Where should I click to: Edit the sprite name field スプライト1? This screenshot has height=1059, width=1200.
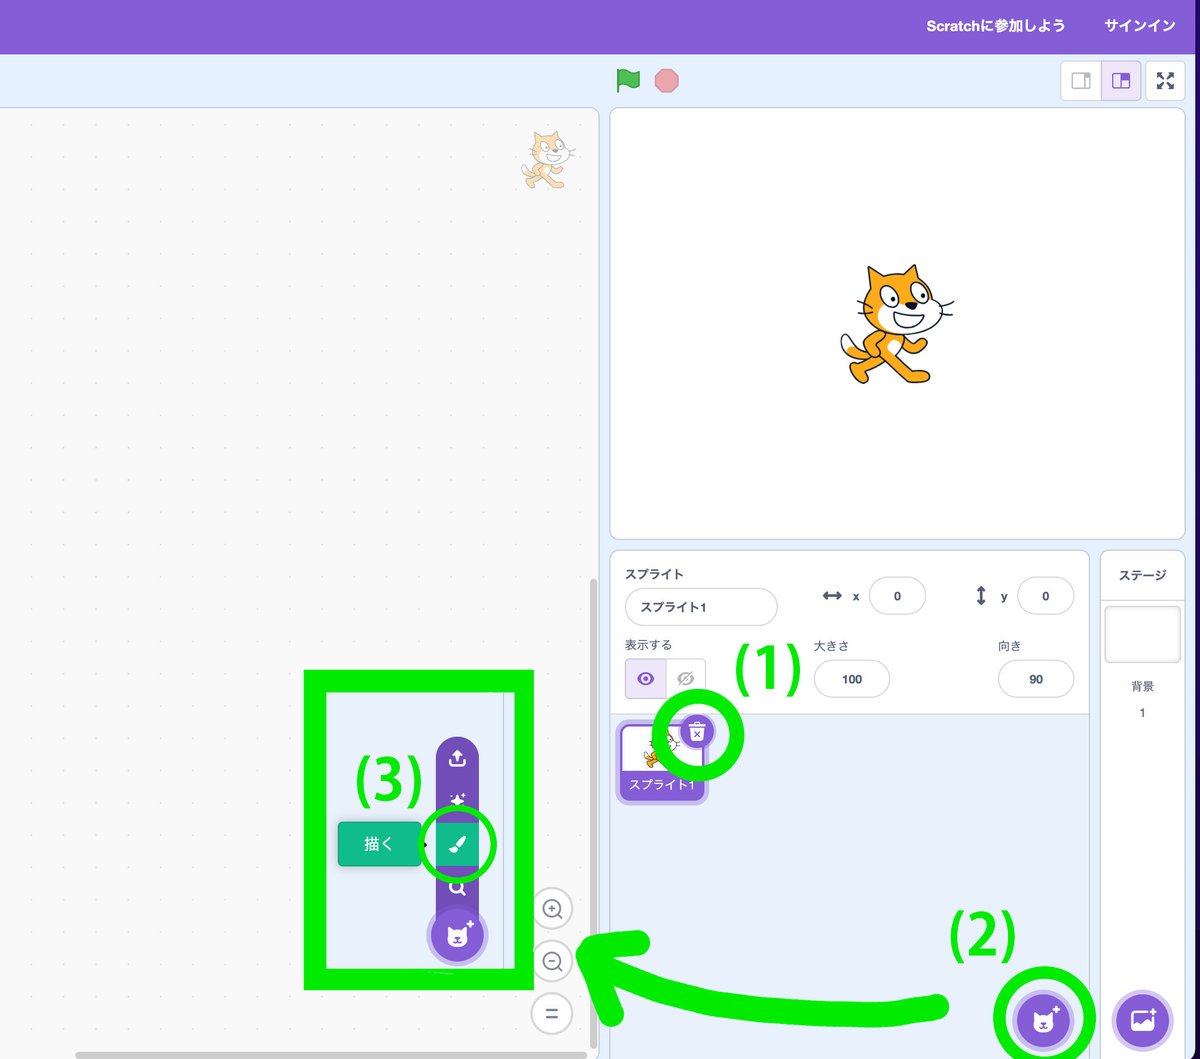click(x=701, y=607)
